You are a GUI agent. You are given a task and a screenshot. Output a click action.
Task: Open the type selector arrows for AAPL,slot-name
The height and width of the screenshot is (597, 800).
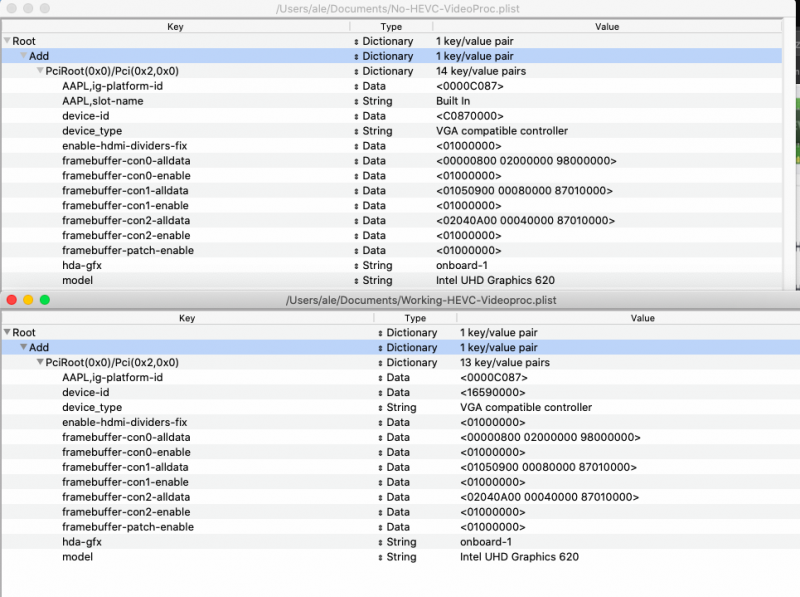(x=357, y=101)
